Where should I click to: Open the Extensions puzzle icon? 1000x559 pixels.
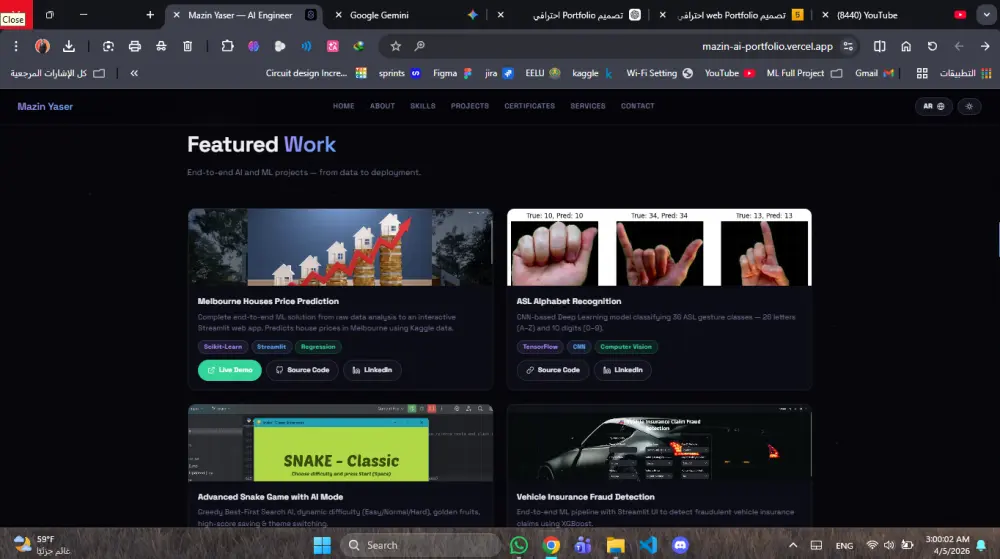pyautogui.click(x=227, y=46)
